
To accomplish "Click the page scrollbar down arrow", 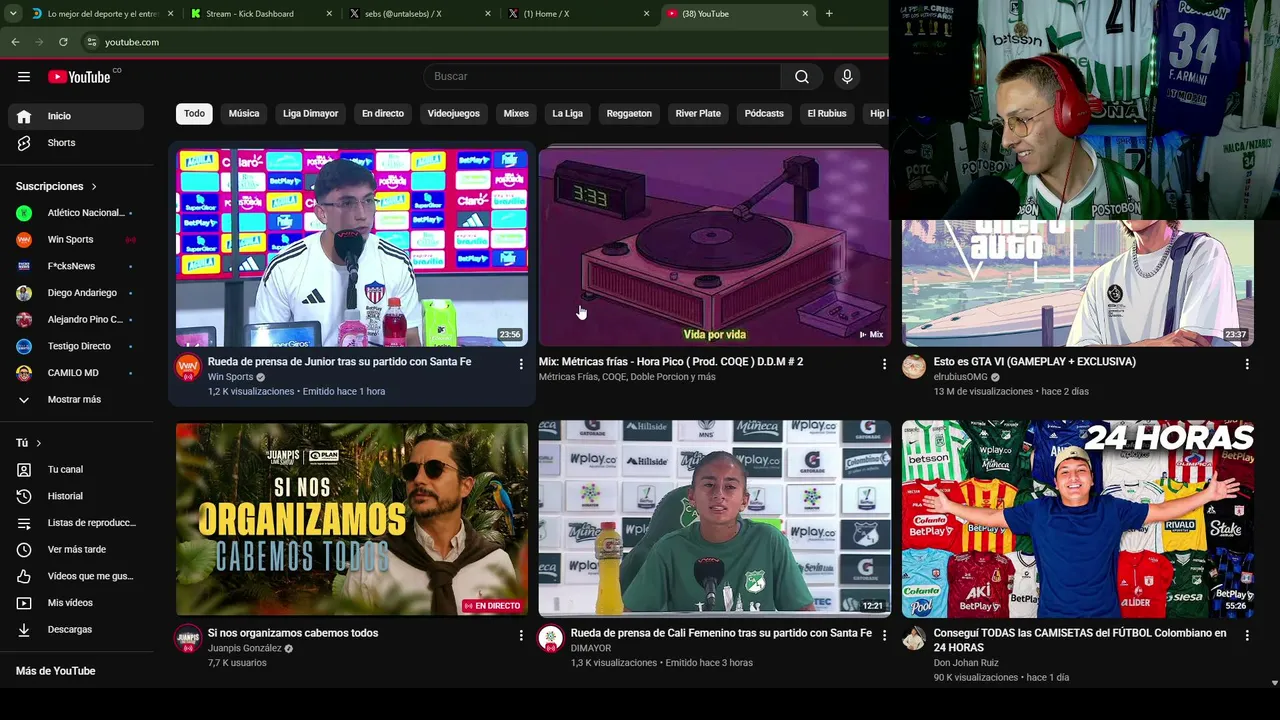I will click(x=1274, y=682).
